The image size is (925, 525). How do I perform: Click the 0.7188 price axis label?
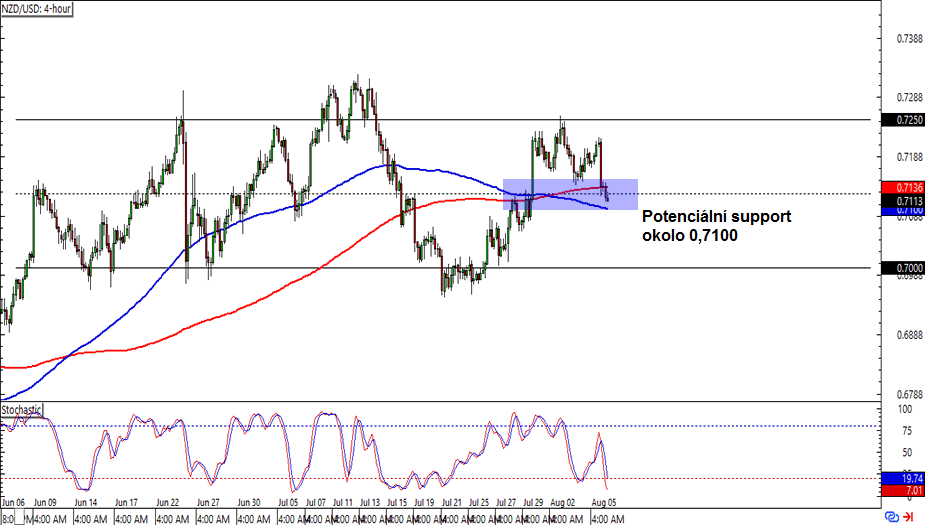coord(910,157)
